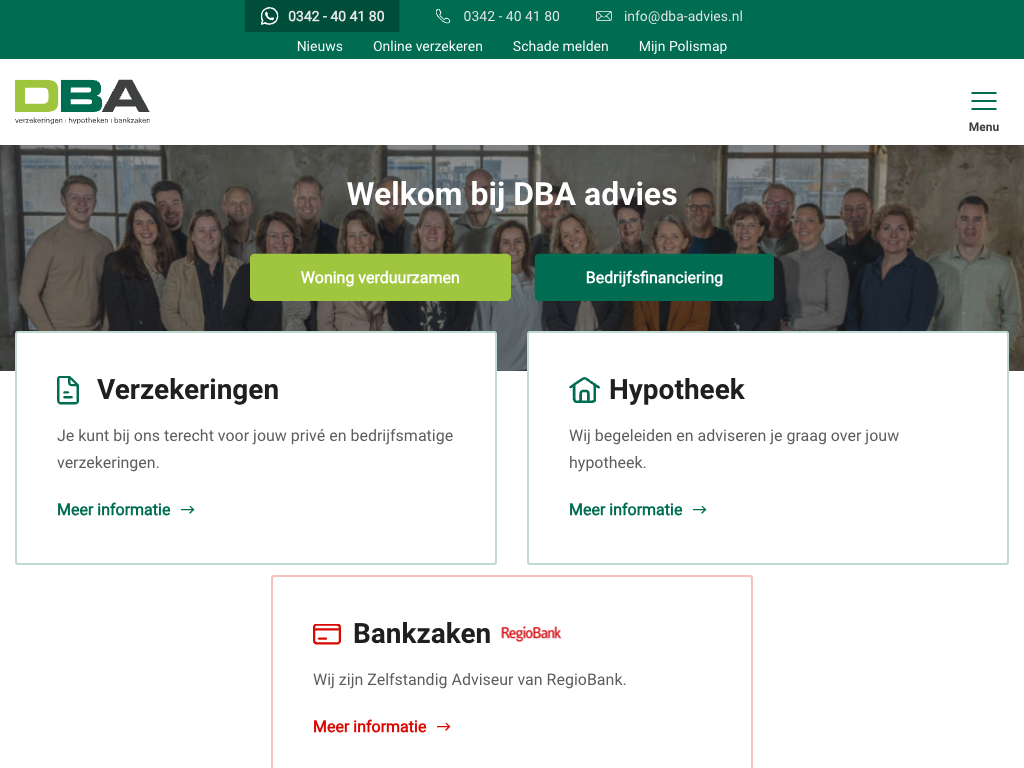The height and width of the screenshot is (768, 1024).
Task: Click the house icon beside Hypotheek
Action: click(x=584, y=390)
